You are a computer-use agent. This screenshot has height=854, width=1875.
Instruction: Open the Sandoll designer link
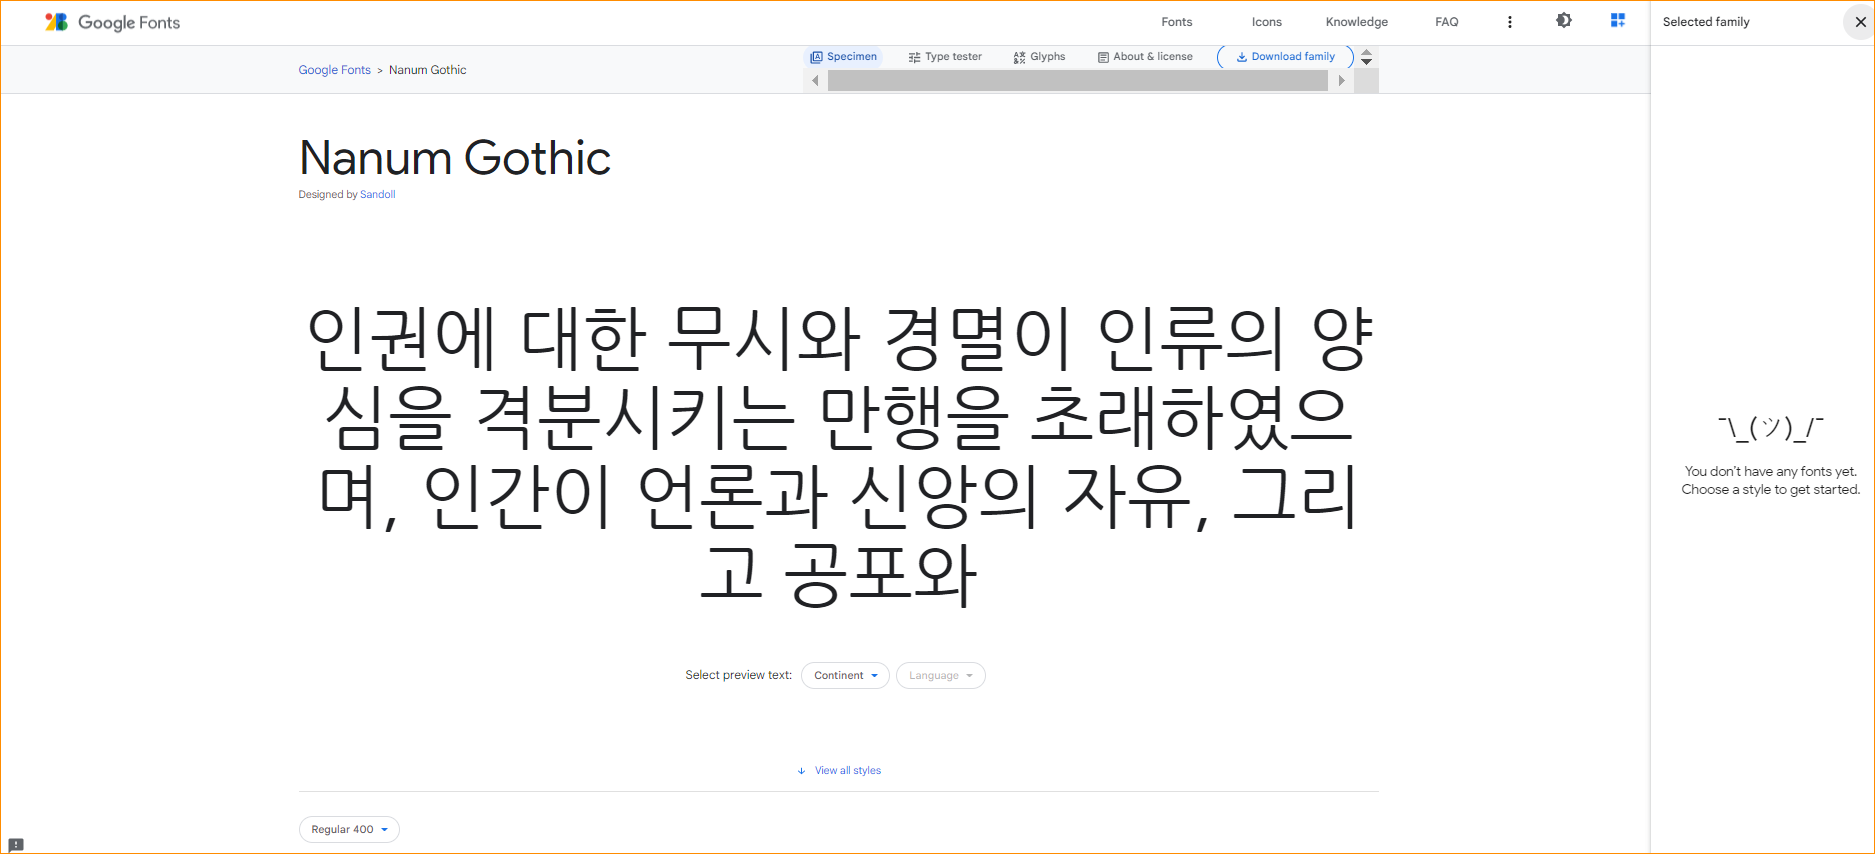pyautogui.click(x=378, y=195)
